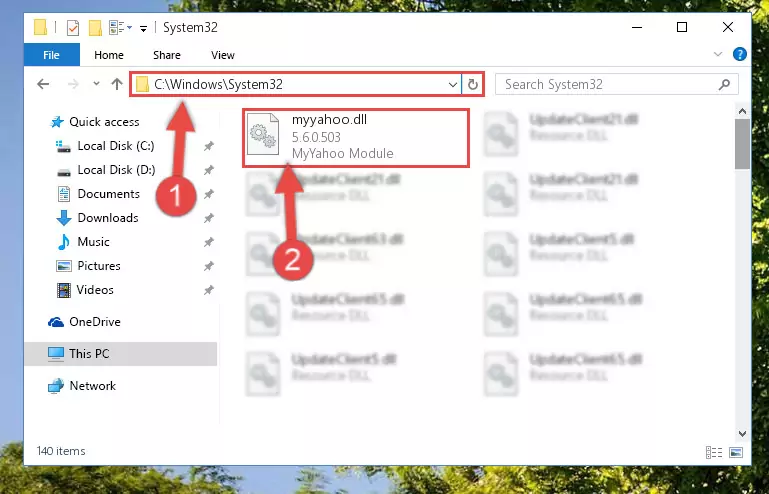Open the File menu

tap(51, 55)
